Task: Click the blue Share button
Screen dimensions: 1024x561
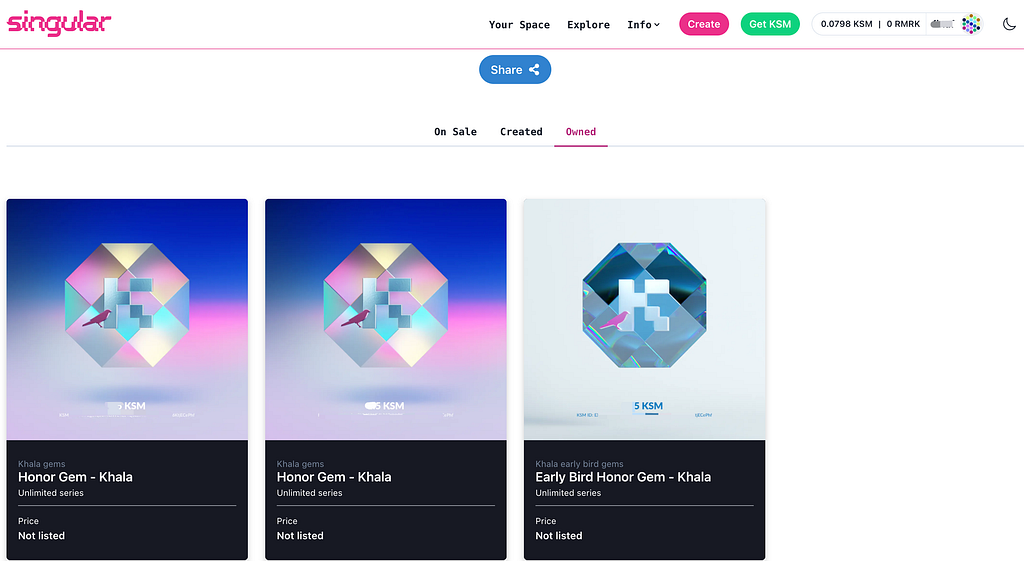Action: [x=515, y=69]
